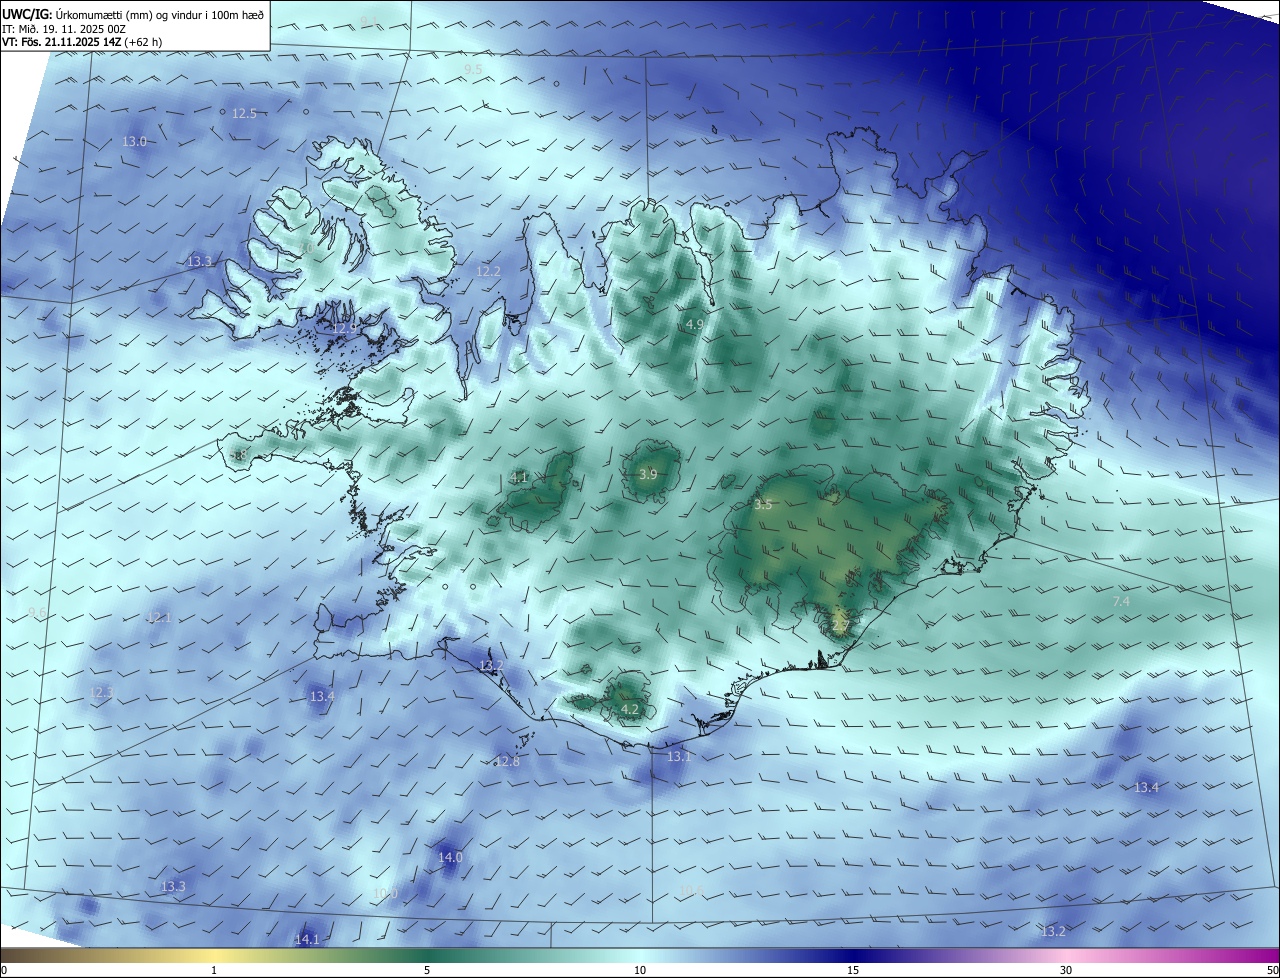The width and height of the screenshot is (1280, 978).
Task: Click the map value '12.5'
Action: click(244, 114)
